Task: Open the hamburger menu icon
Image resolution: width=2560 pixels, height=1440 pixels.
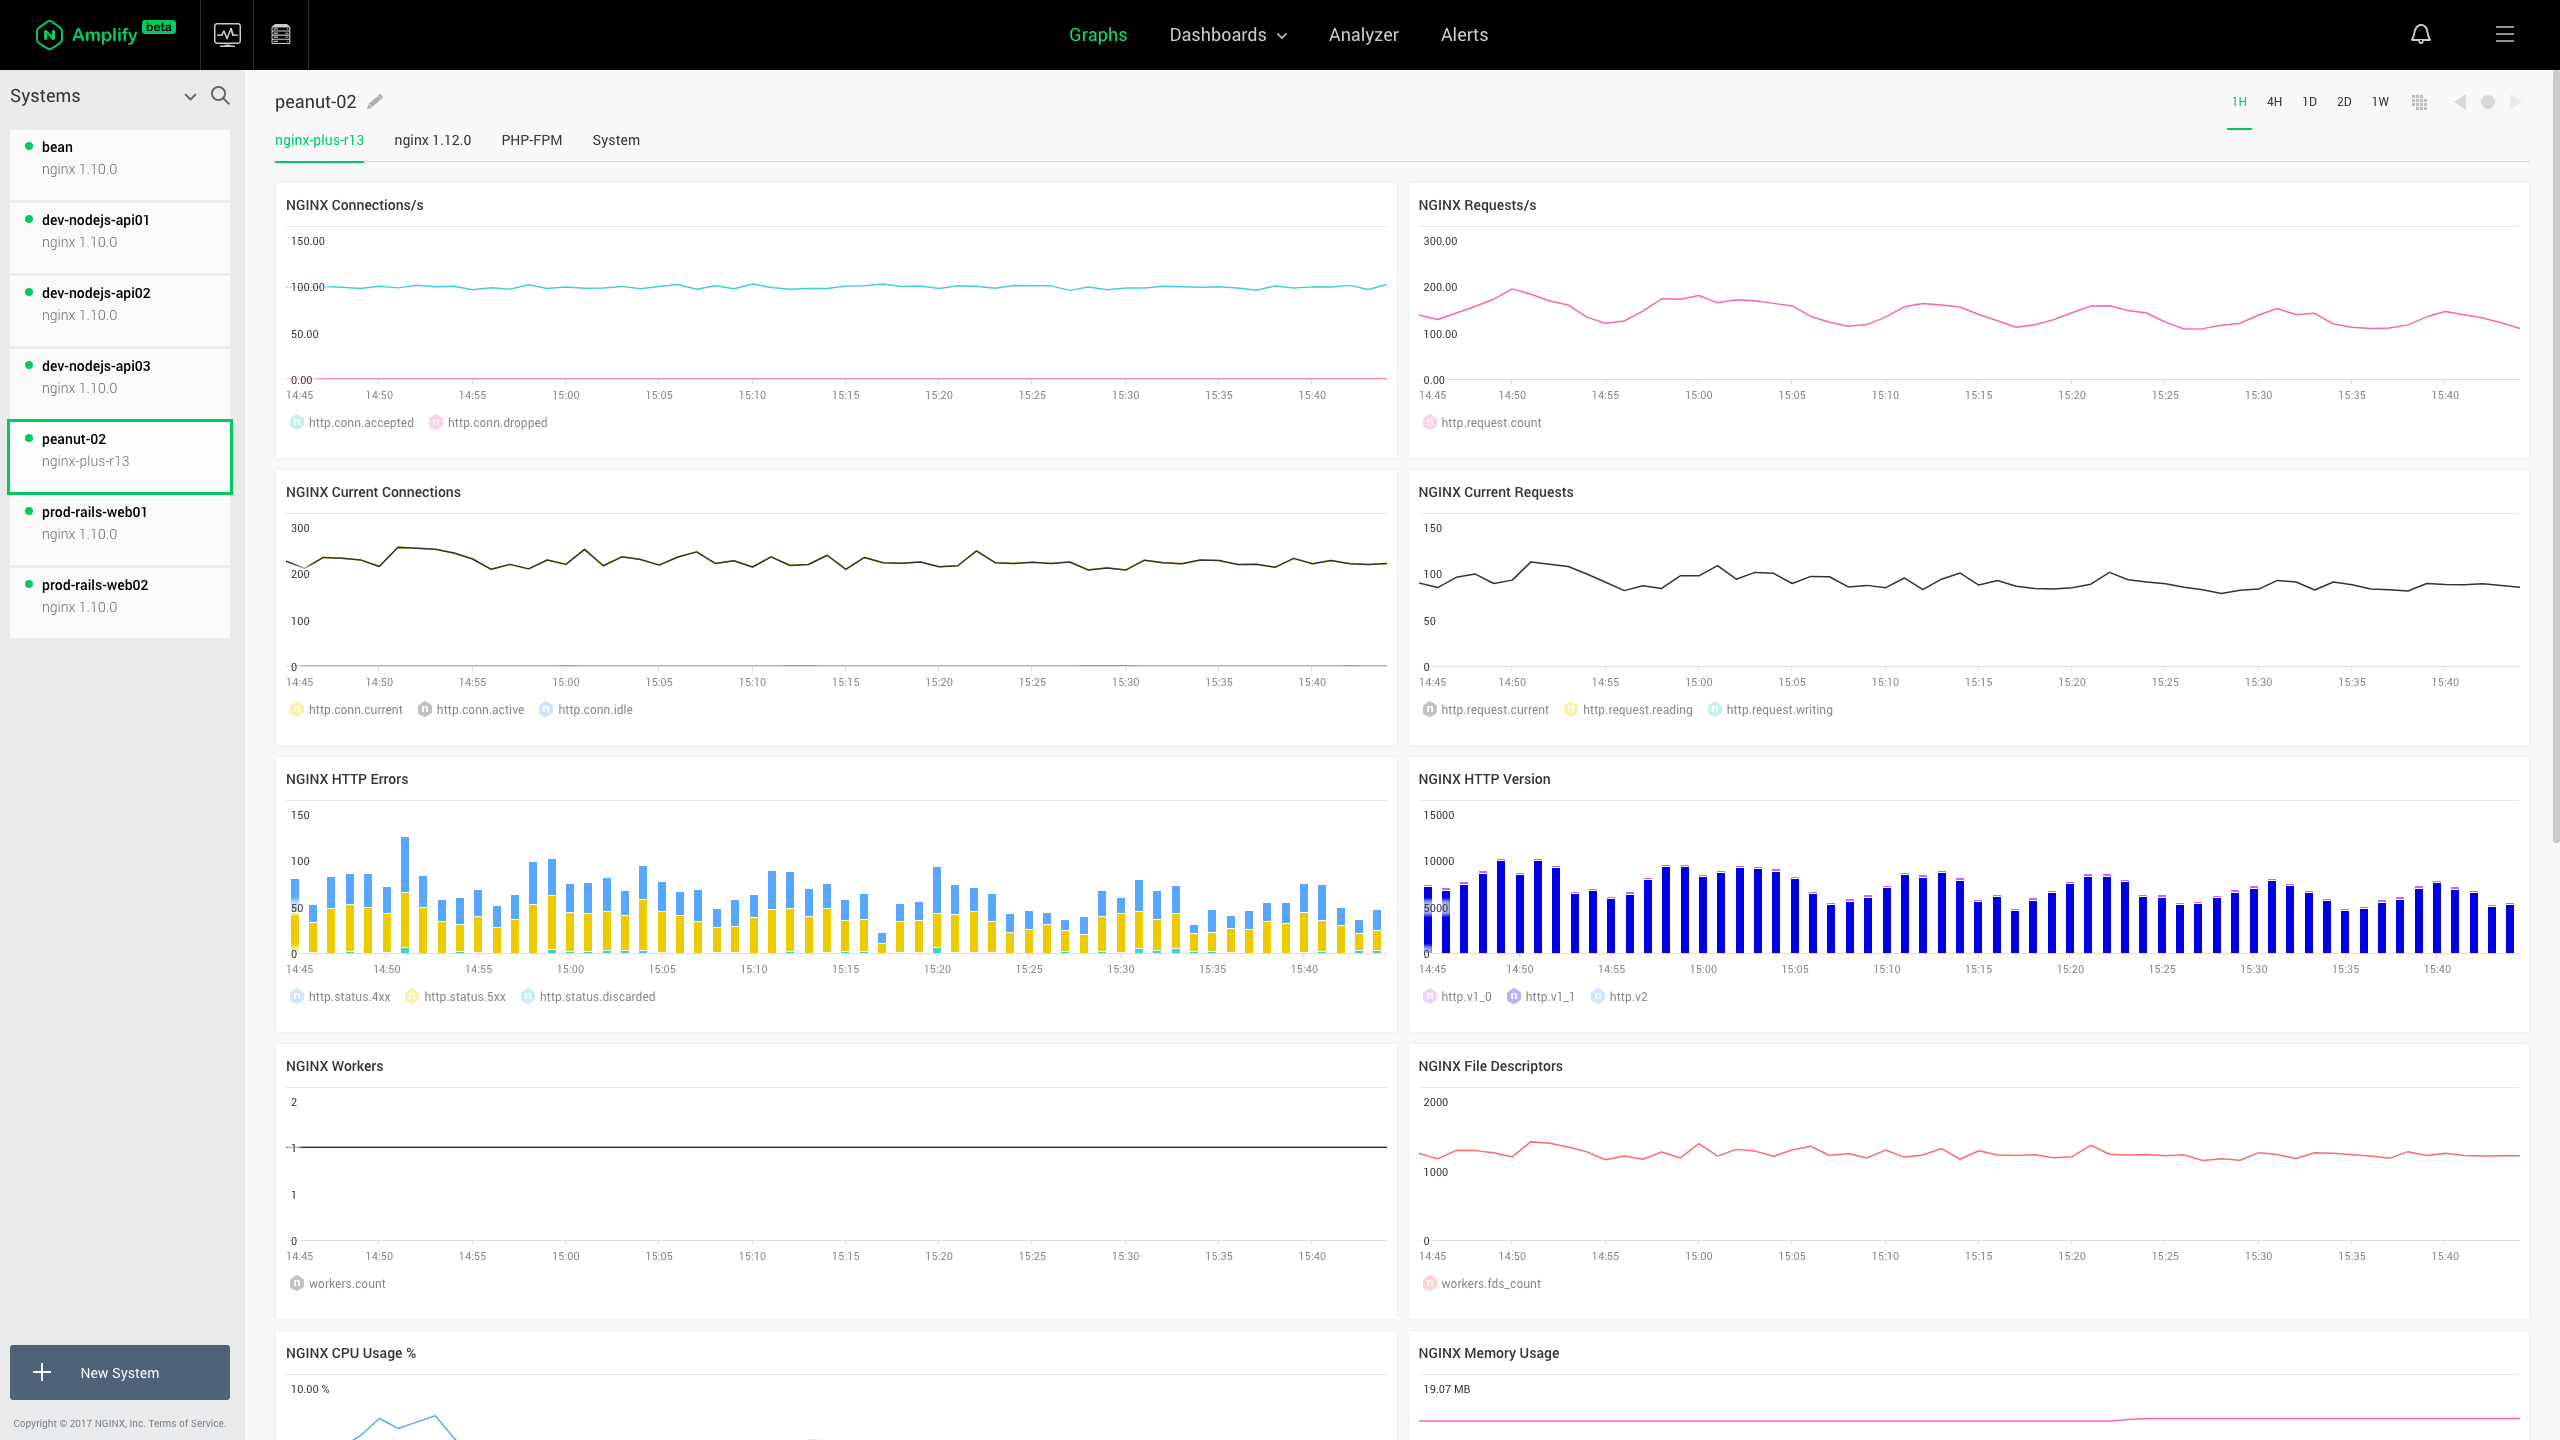Action: 2504,35
